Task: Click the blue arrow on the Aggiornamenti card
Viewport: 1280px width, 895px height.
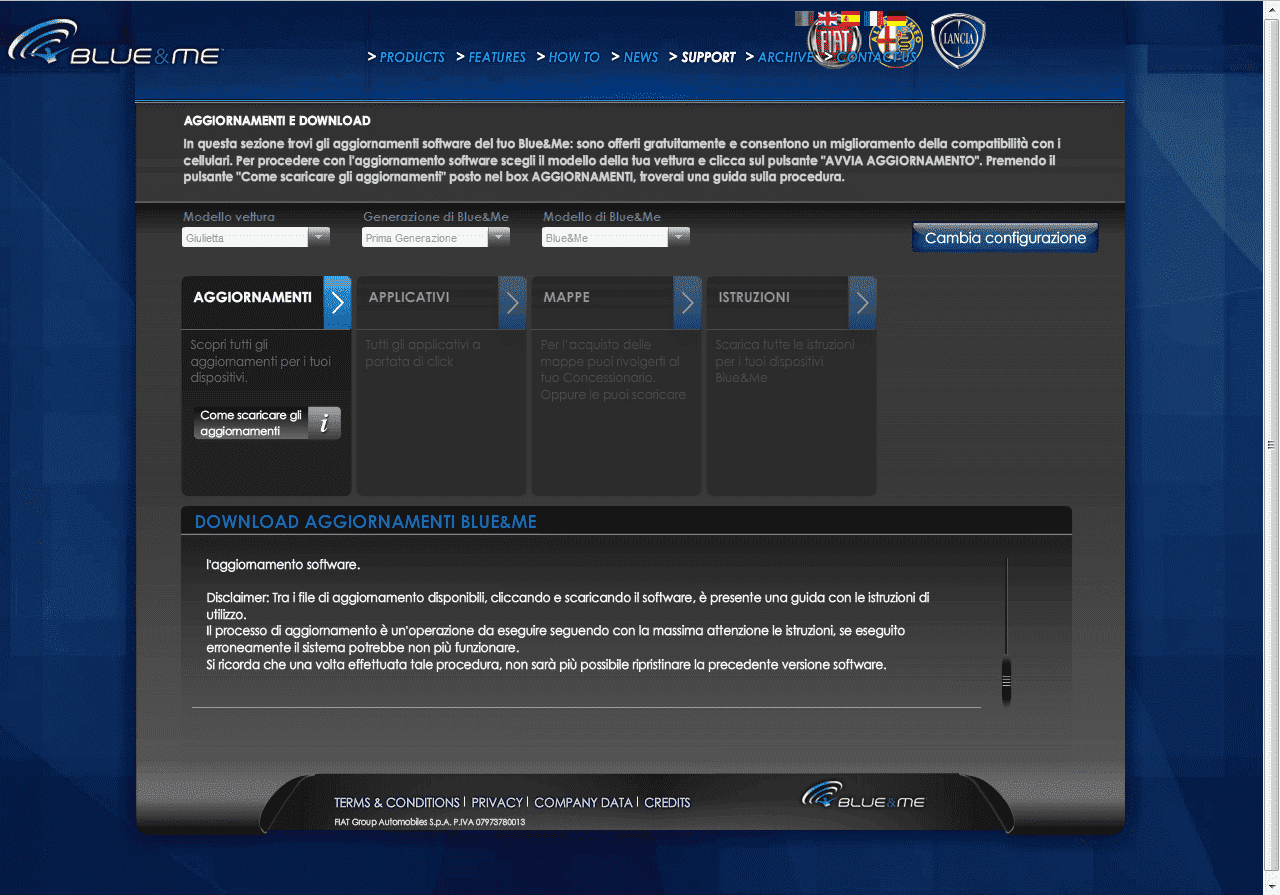Action: coord(337,302)
